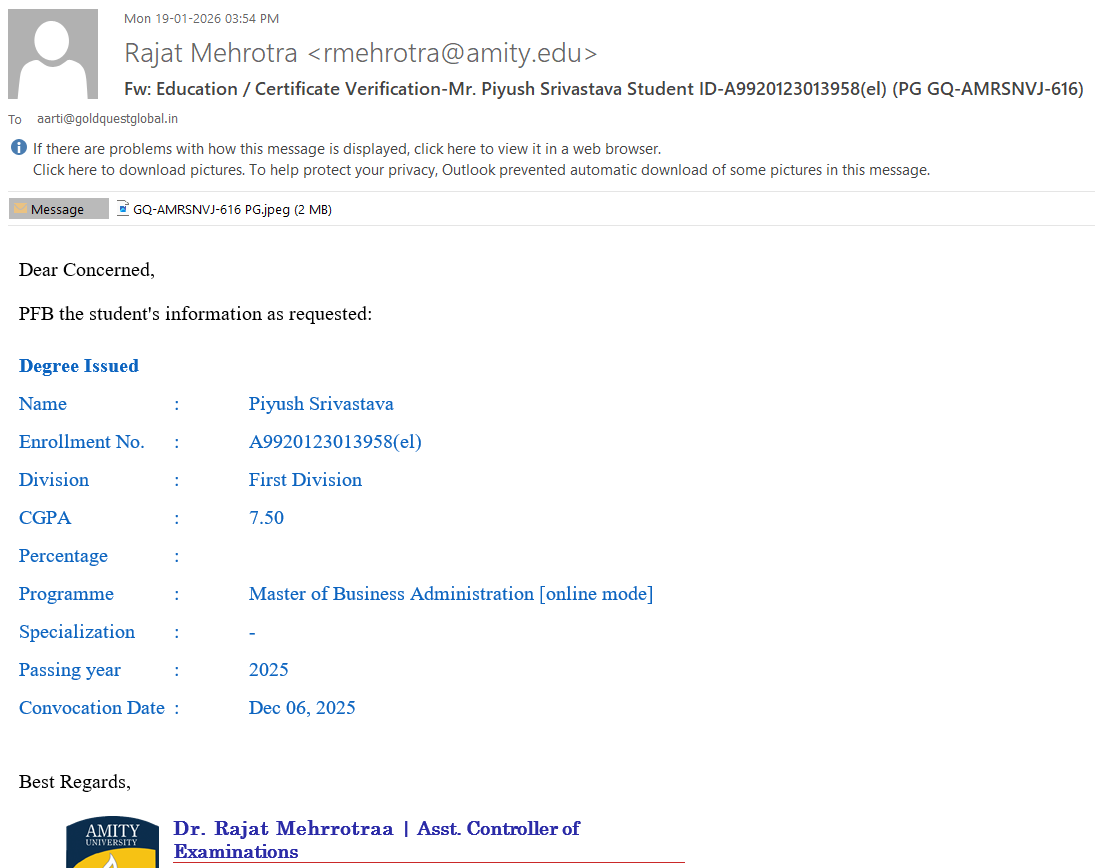Click the received date Mon 19-01-2026
1095x868 pixels.
pos(201,18)
